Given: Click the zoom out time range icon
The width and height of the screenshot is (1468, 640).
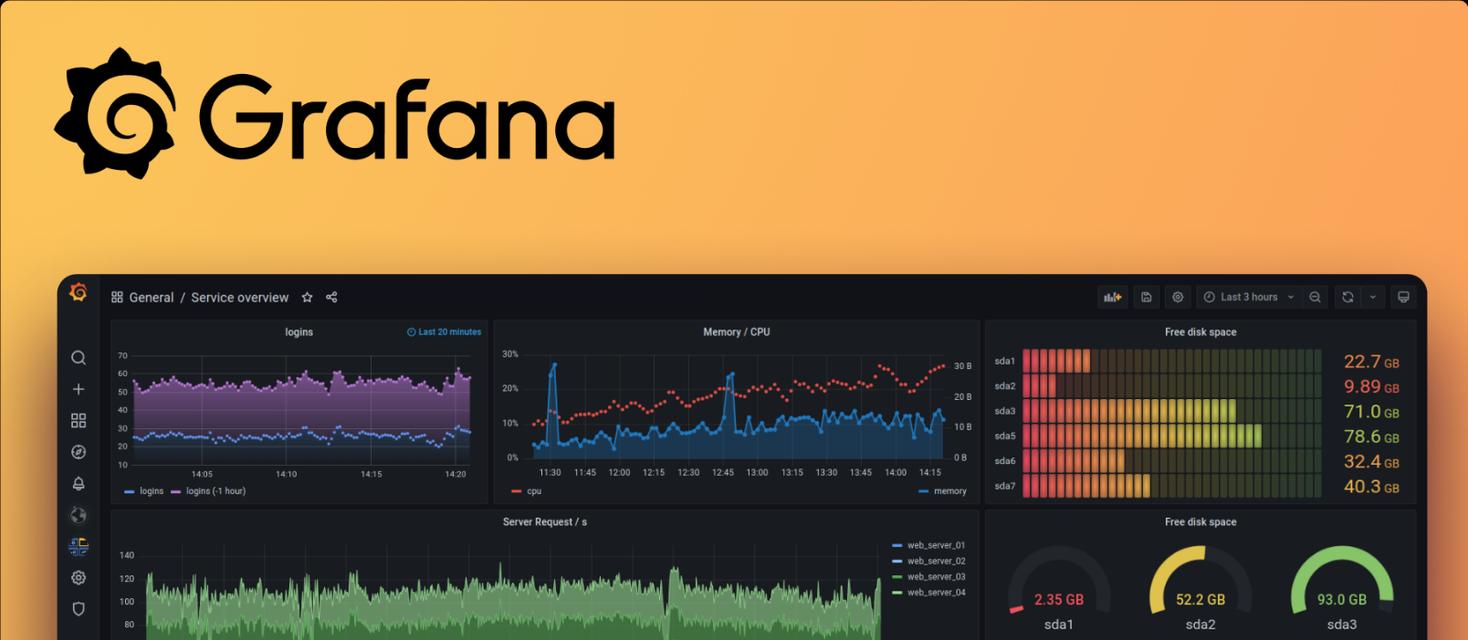Looking at the screenshot, I should click(x=1315, y=297).
